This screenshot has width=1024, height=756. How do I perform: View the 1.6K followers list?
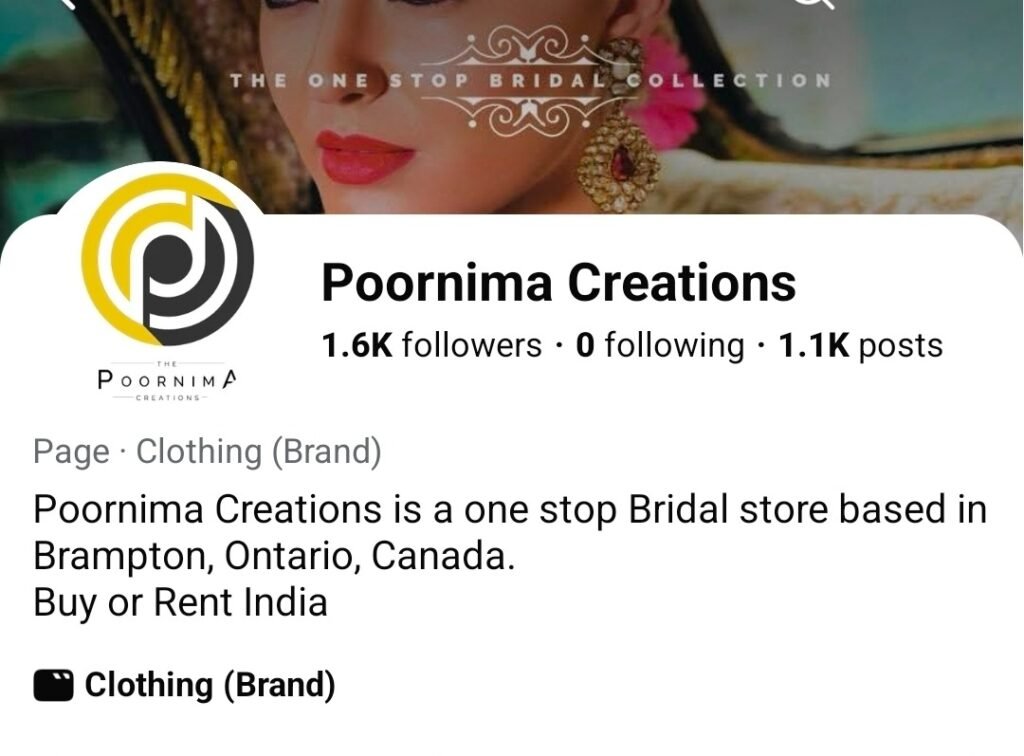(x=431, y=346)
